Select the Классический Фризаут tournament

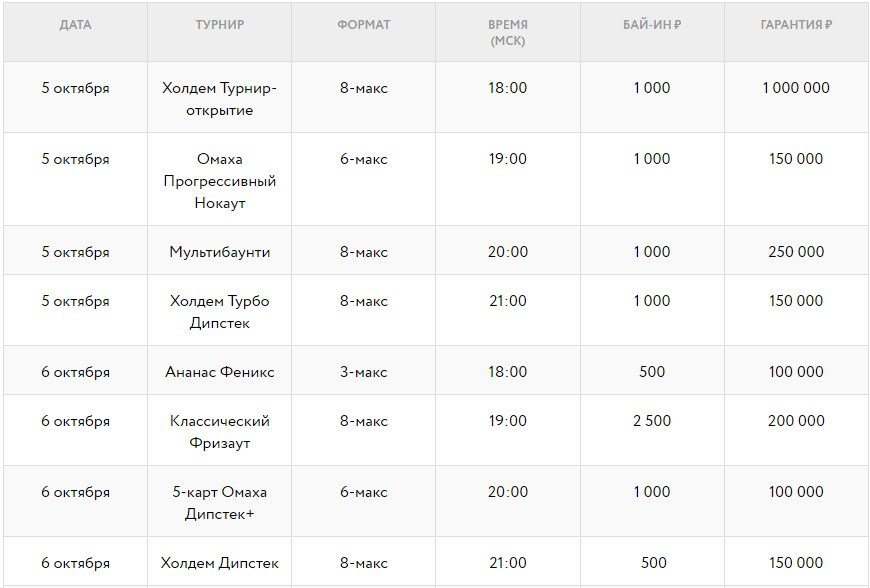coord(219,432)
